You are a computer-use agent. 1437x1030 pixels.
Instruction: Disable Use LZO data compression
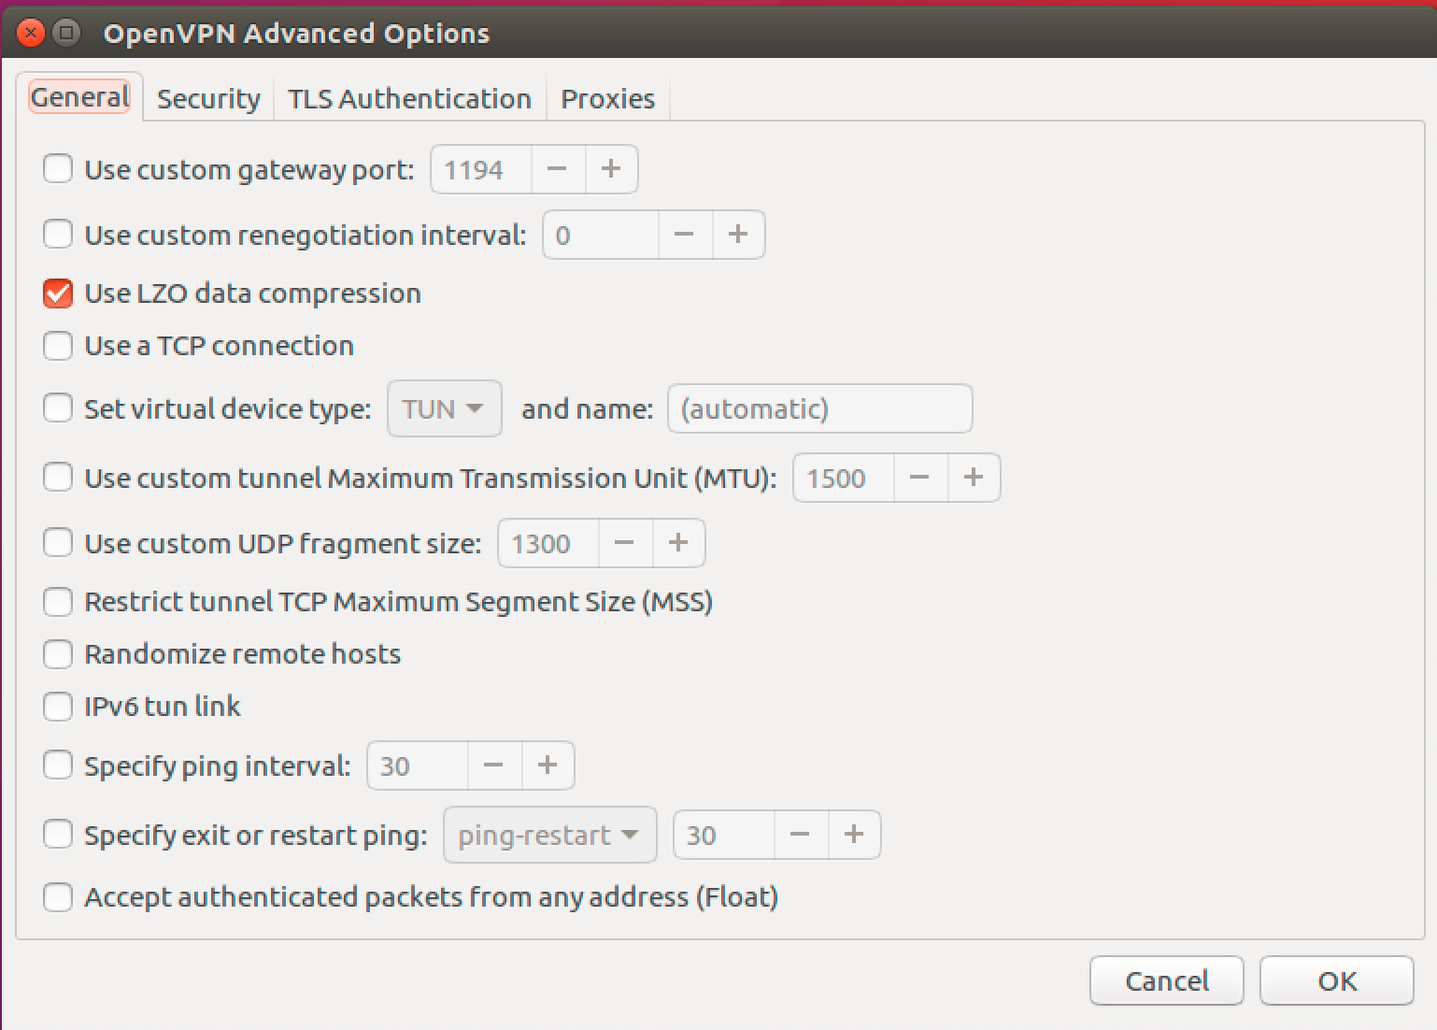point(58,293)
